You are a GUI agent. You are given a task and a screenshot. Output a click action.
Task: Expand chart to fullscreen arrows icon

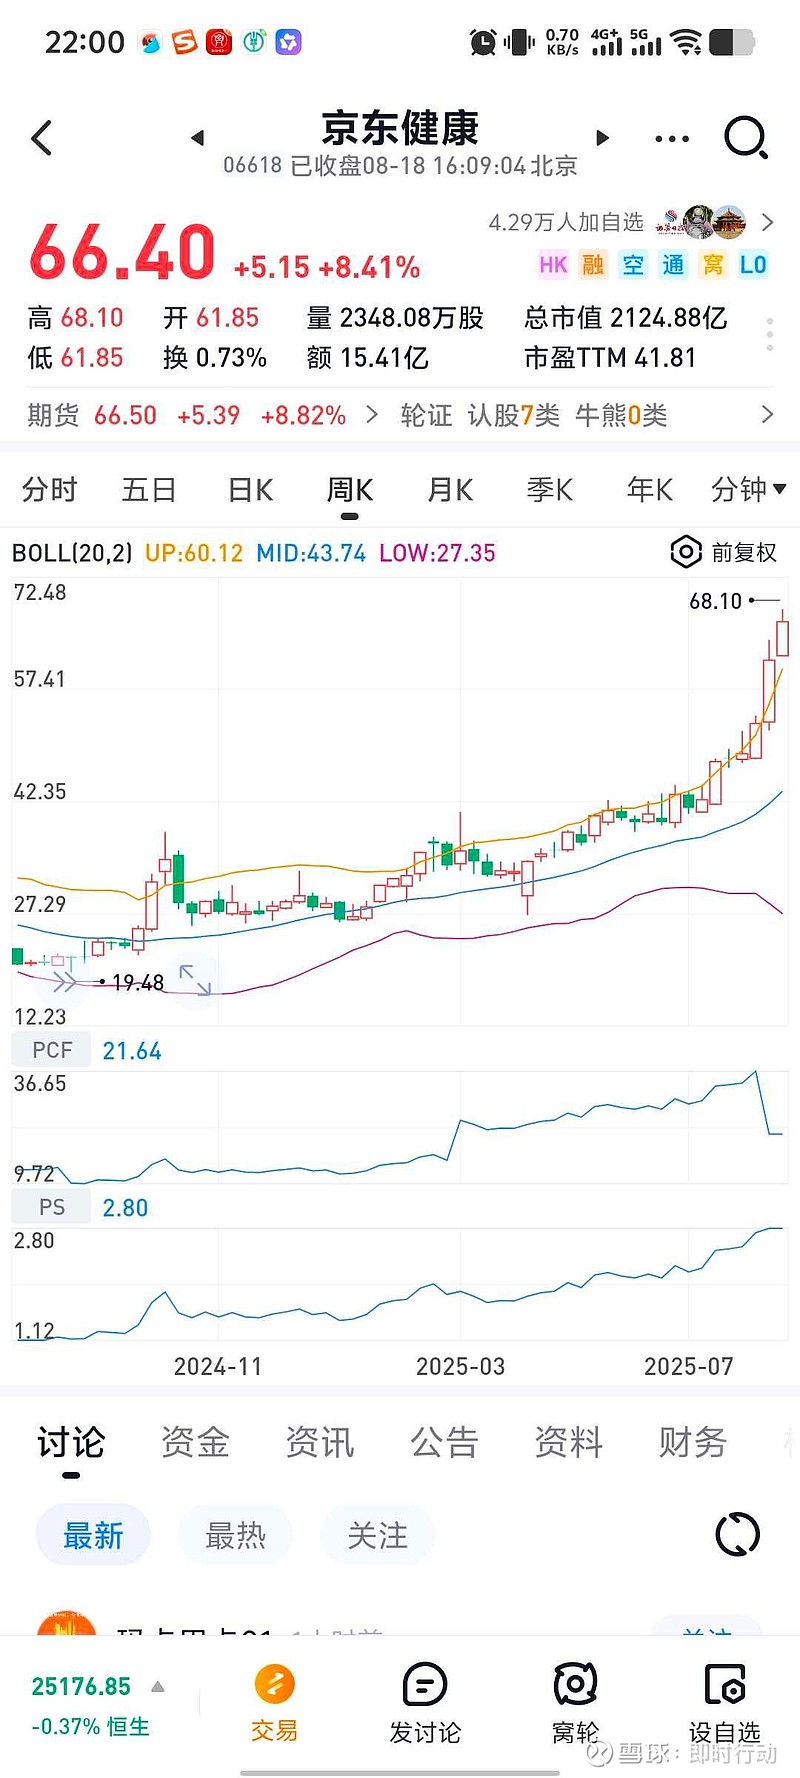195,980
